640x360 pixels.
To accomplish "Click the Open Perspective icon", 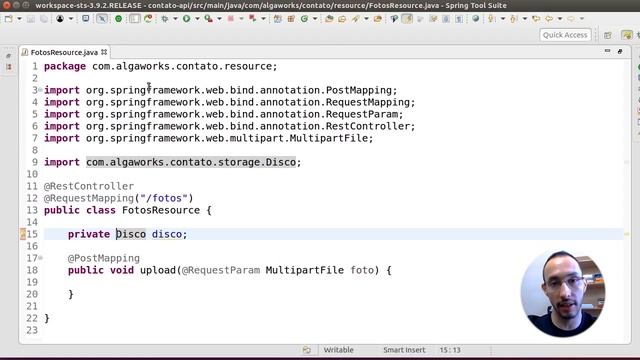I will pos(608,36).
